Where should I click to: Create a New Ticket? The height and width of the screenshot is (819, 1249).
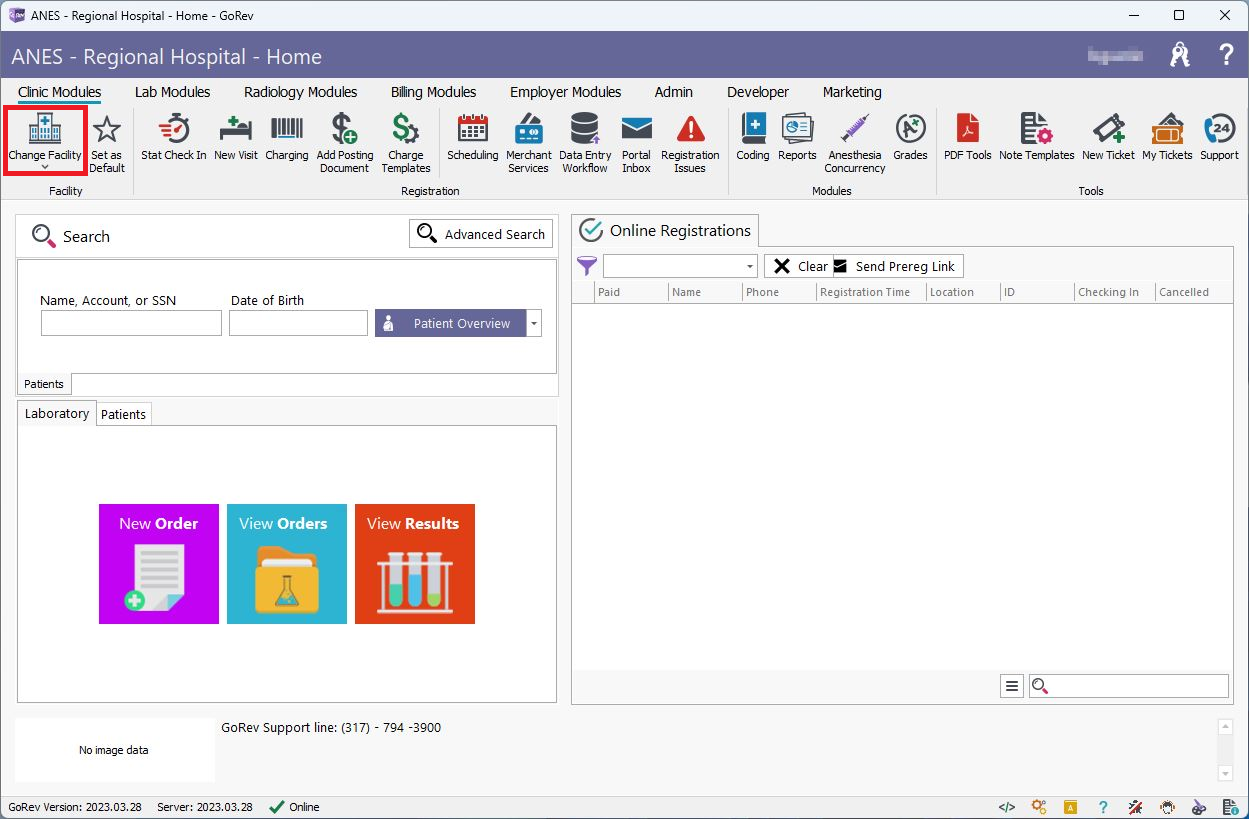point(1109,137)
